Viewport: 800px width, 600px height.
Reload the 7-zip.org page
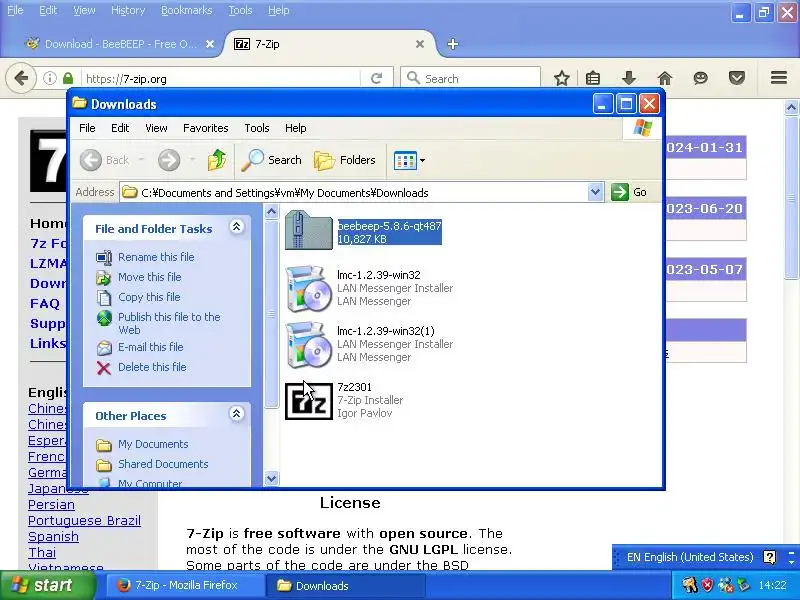click(377, 79)
